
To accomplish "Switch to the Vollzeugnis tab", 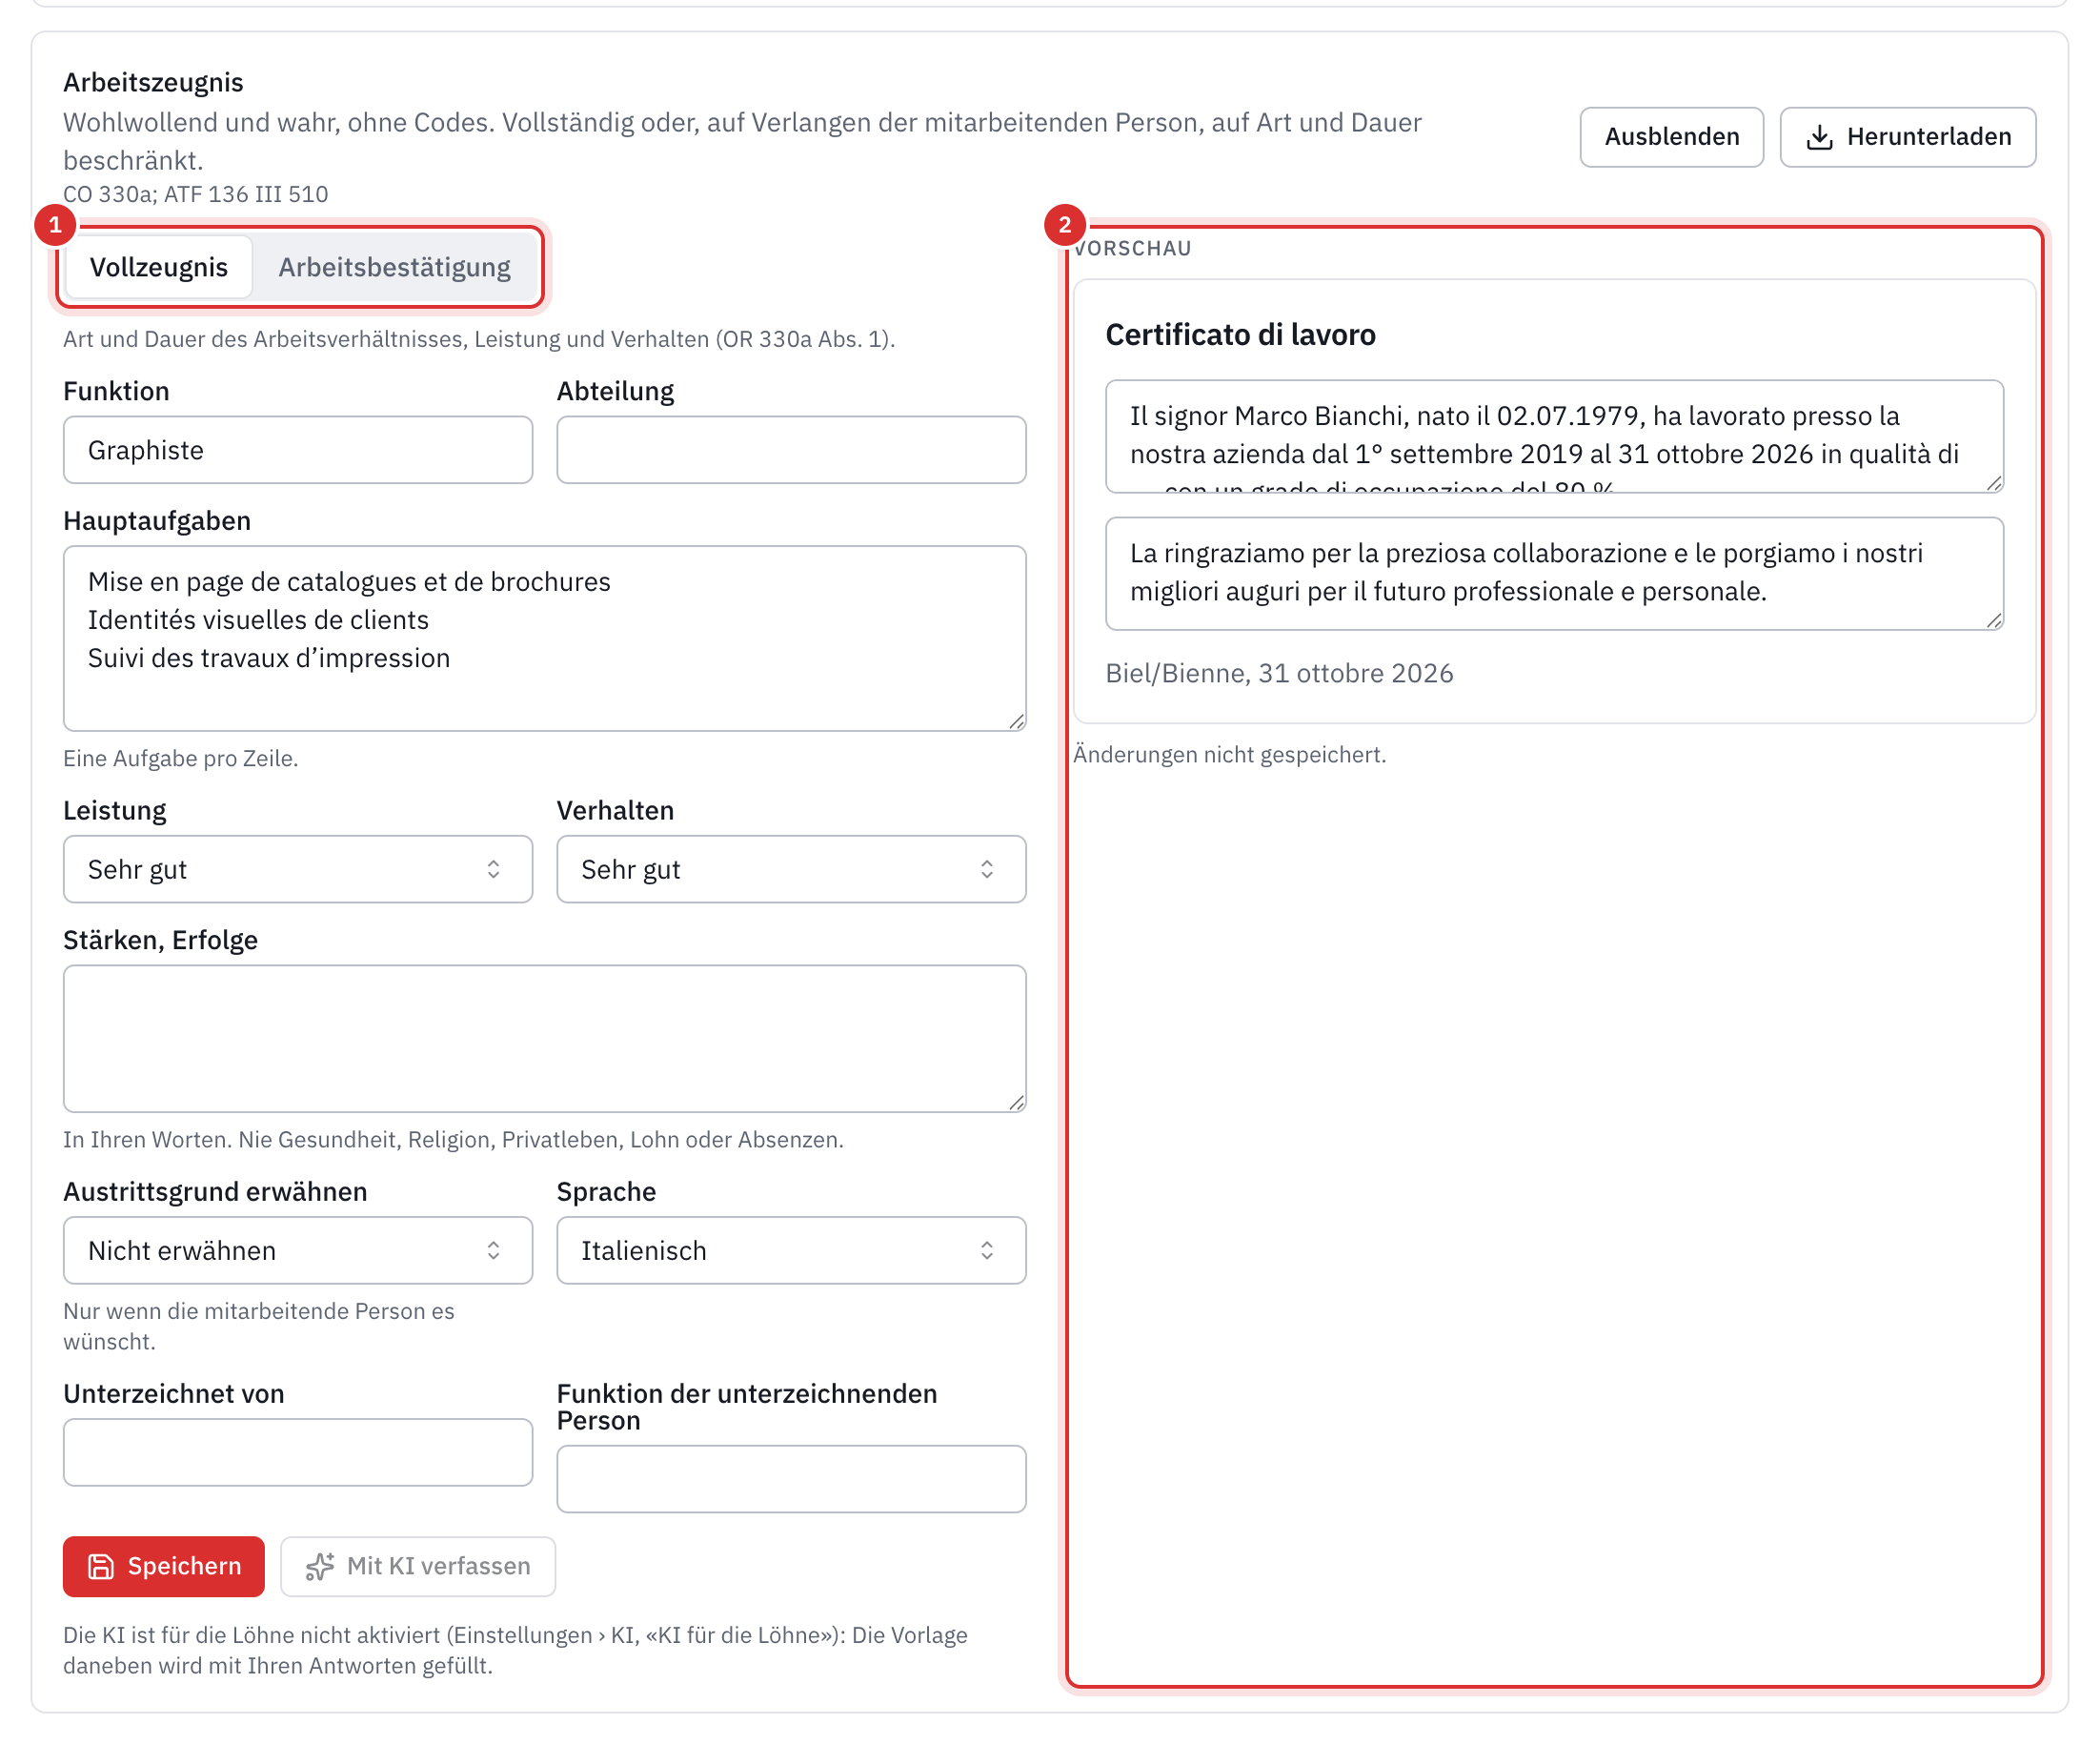I will 158,267.
